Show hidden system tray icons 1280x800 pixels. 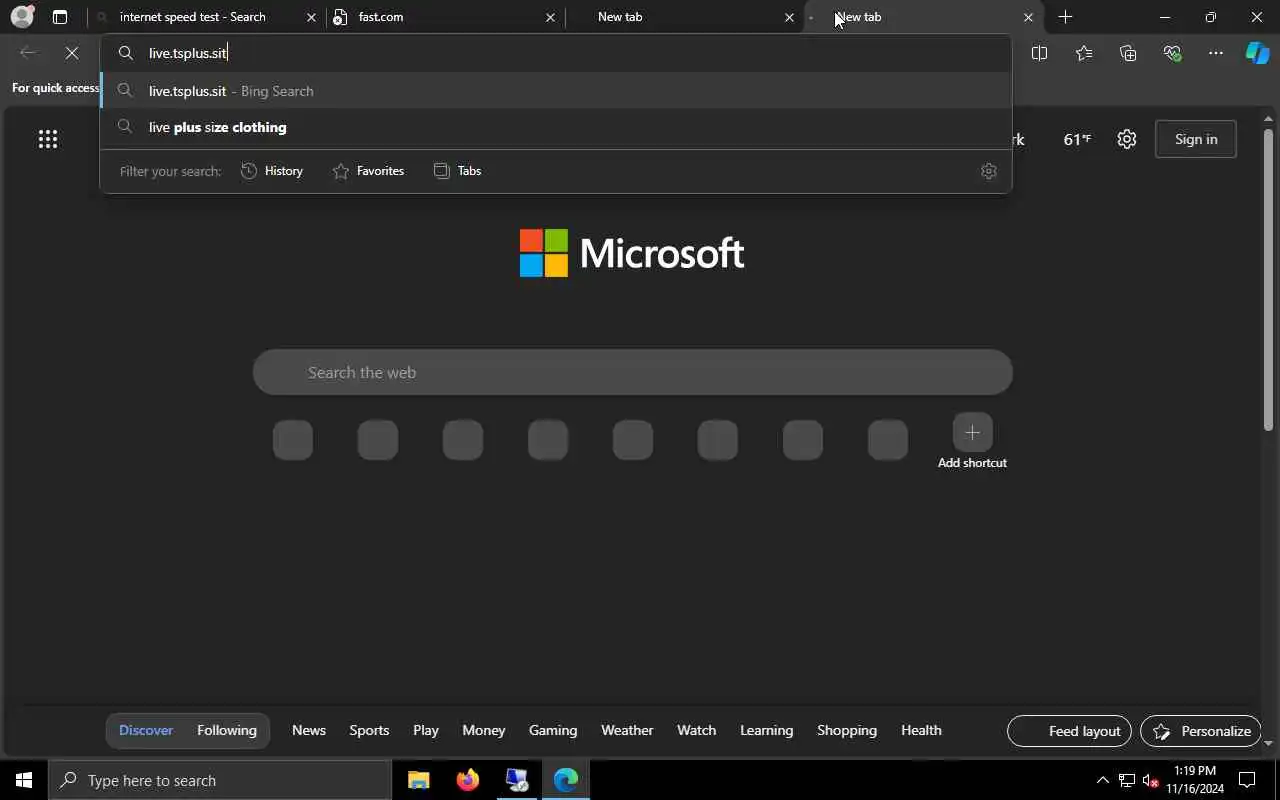pos(1102,780)
